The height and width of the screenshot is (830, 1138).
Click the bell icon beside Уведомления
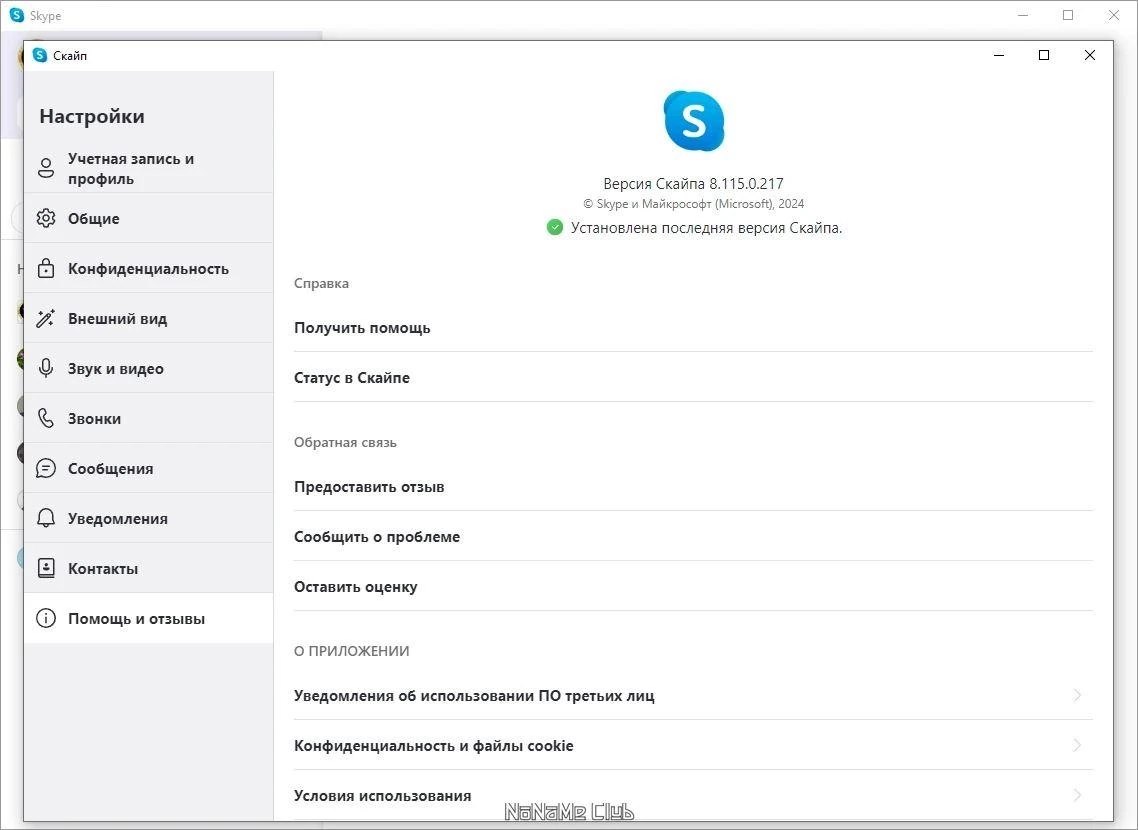(x=46, y=519)
